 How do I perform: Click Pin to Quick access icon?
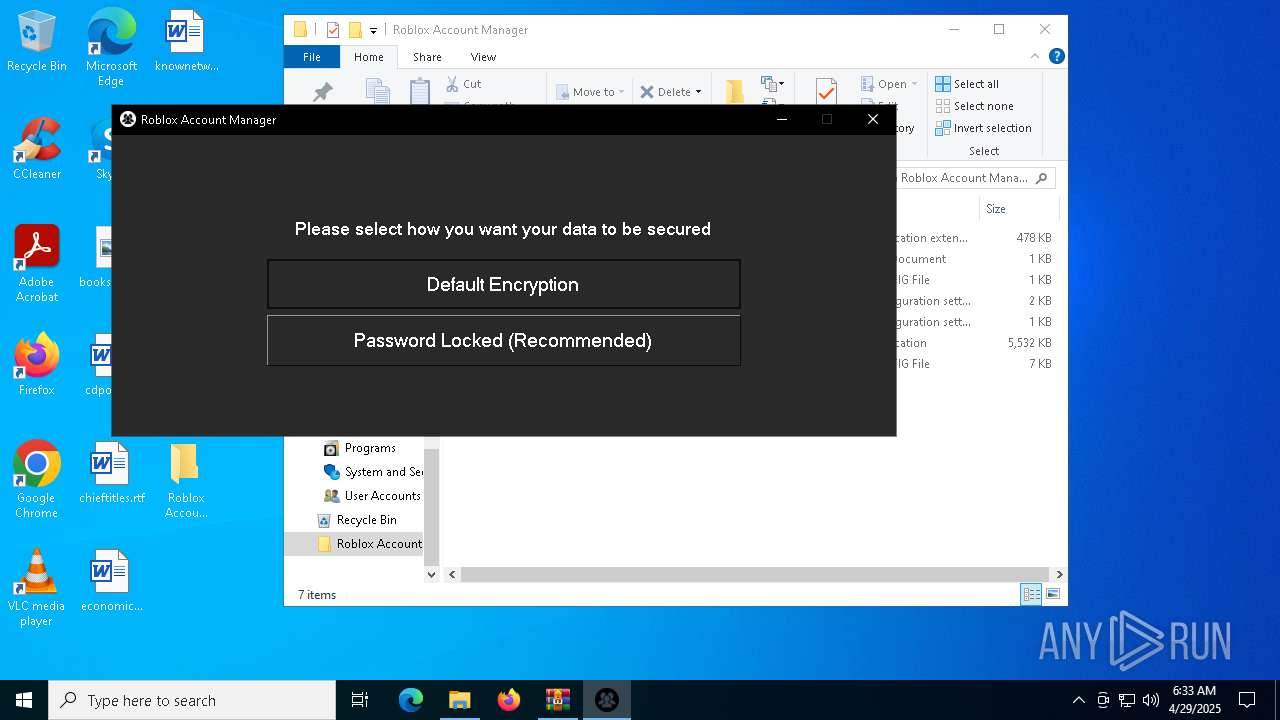(x=322, y=92)
